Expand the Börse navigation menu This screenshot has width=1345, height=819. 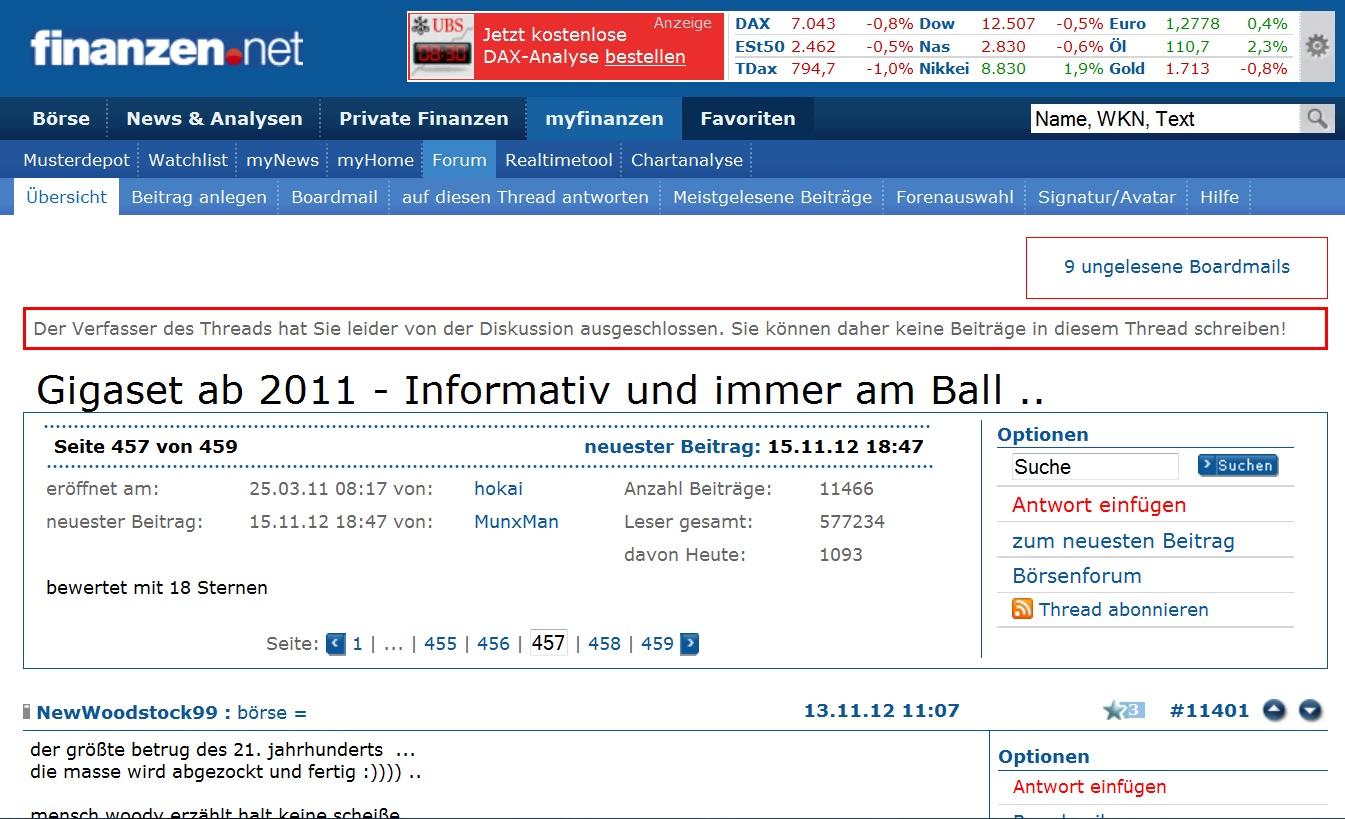coord(61,118)
